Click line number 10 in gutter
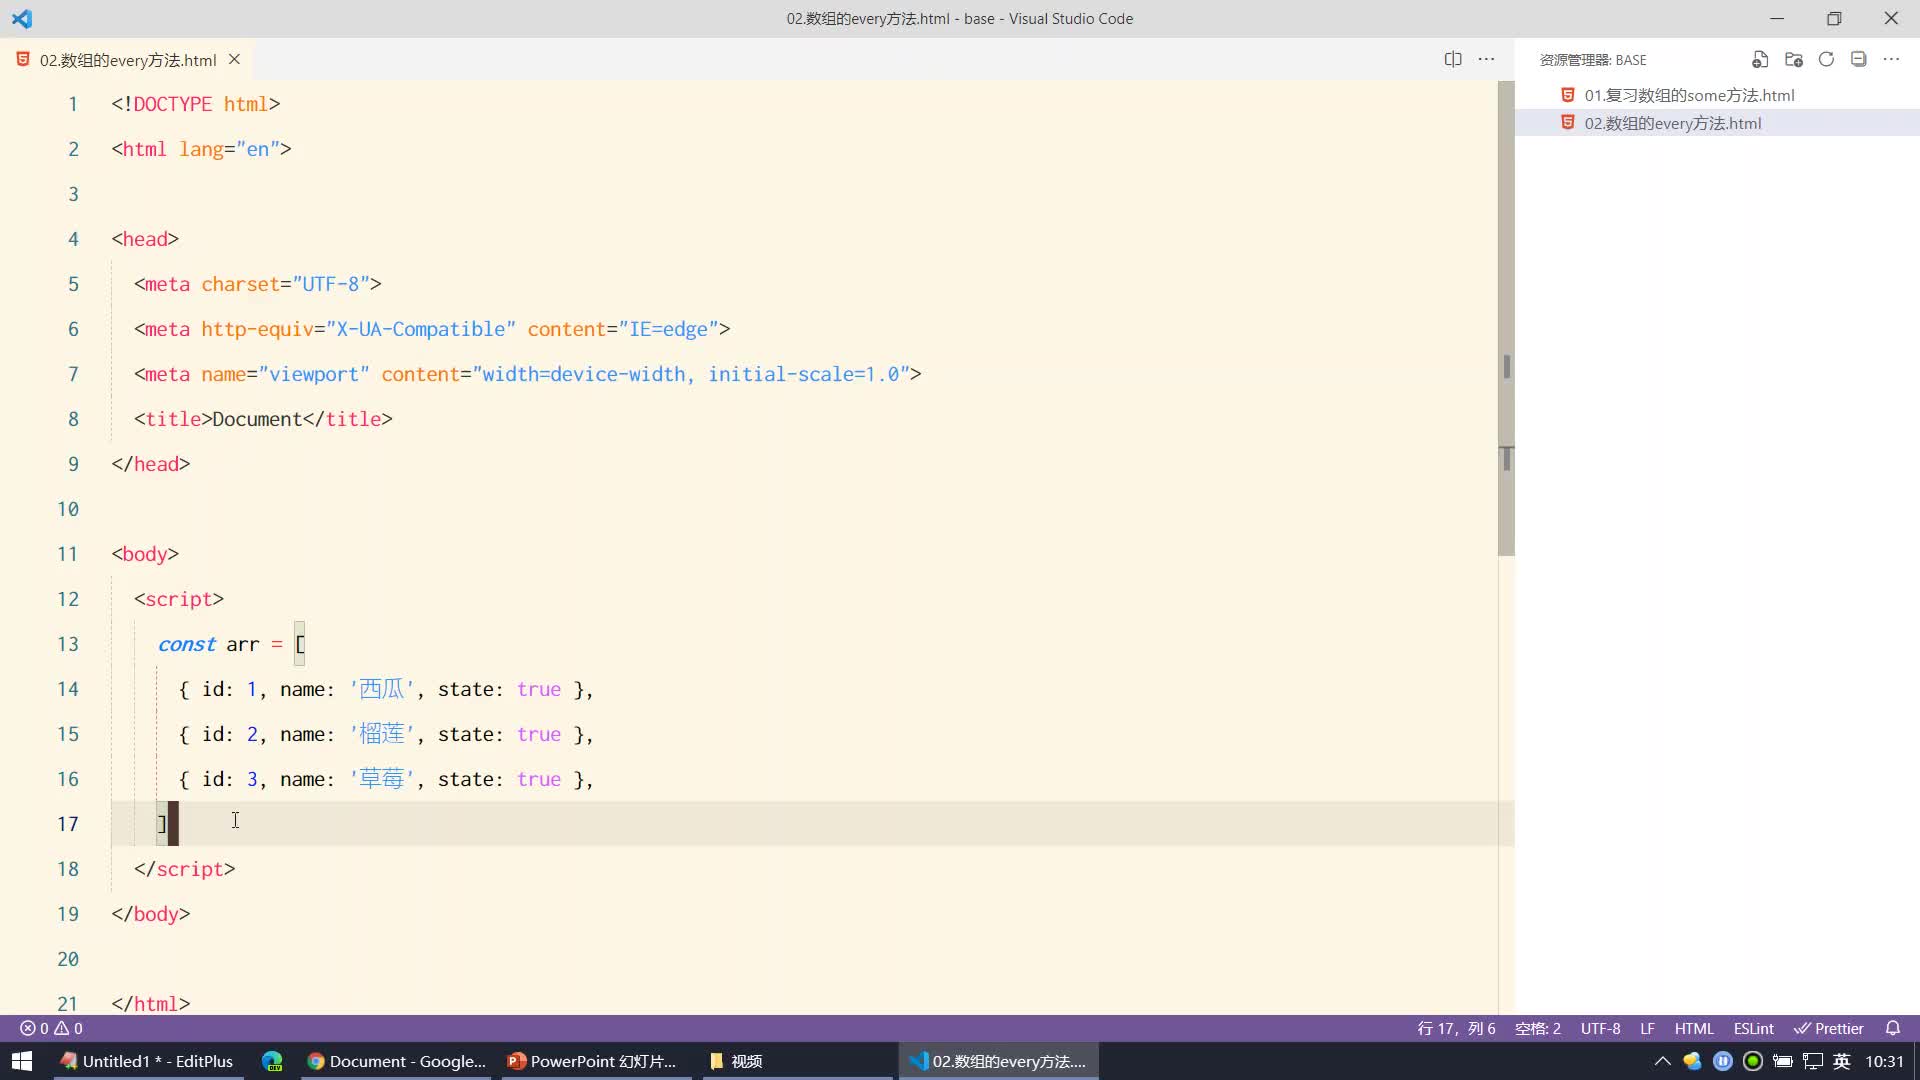 point(67,509)
